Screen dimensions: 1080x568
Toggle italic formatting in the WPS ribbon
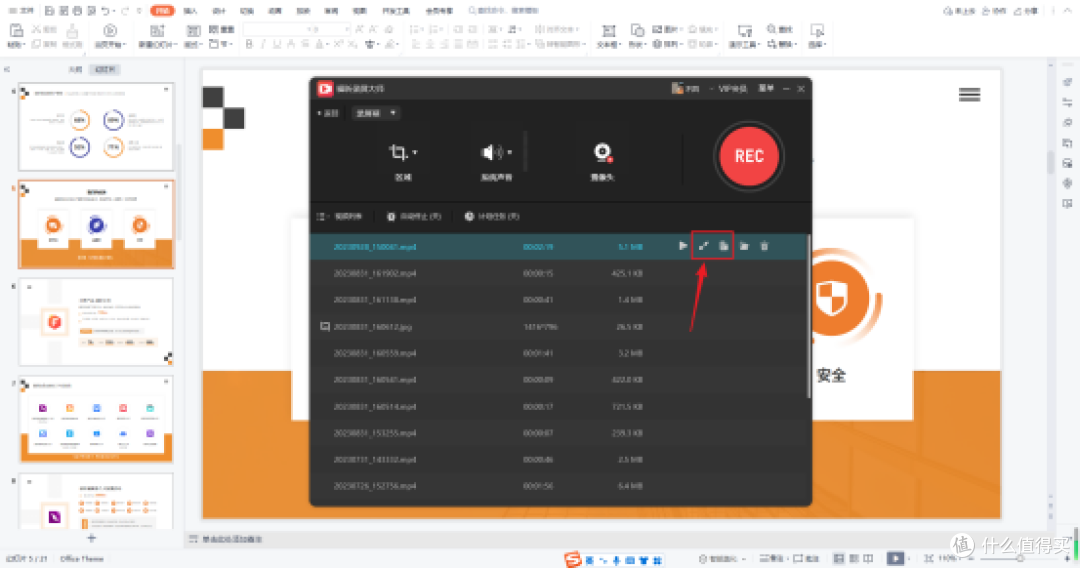(x=262, y=44)
